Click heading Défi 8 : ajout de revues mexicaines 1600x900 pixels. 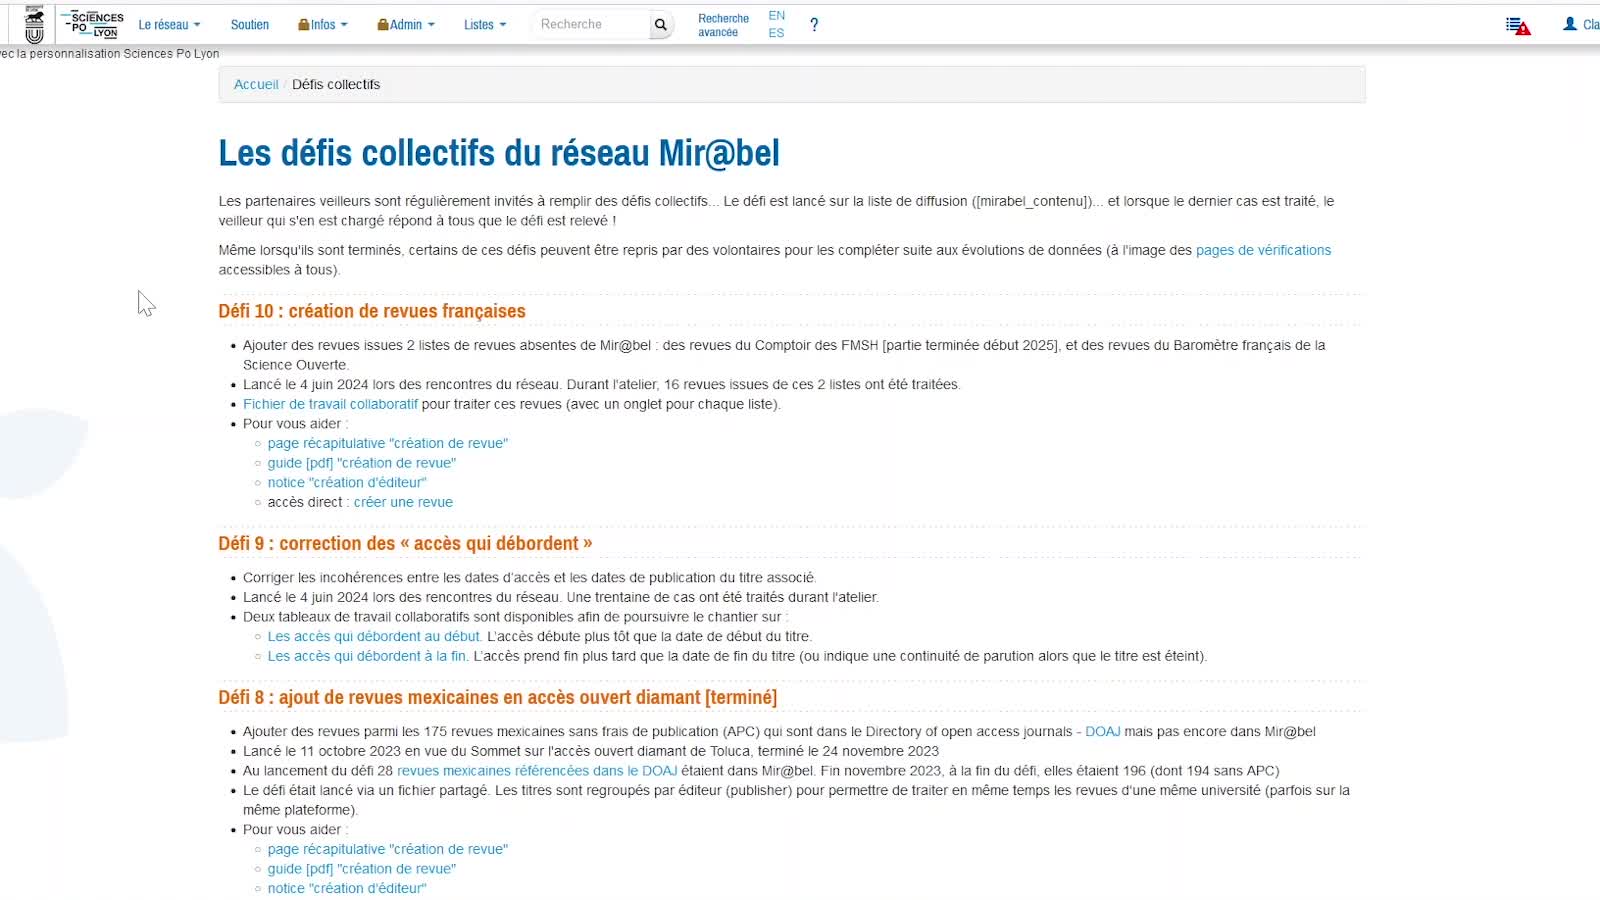pos(498,697)
